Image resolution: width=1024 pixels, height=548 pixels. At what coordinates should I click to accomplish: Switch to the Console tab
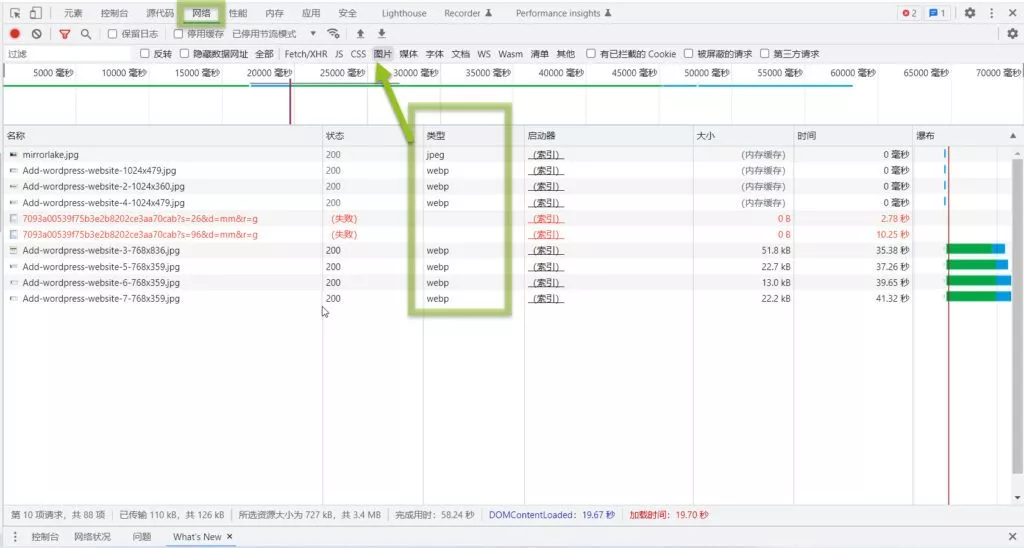pyautogui.click(x=114, y=13)
